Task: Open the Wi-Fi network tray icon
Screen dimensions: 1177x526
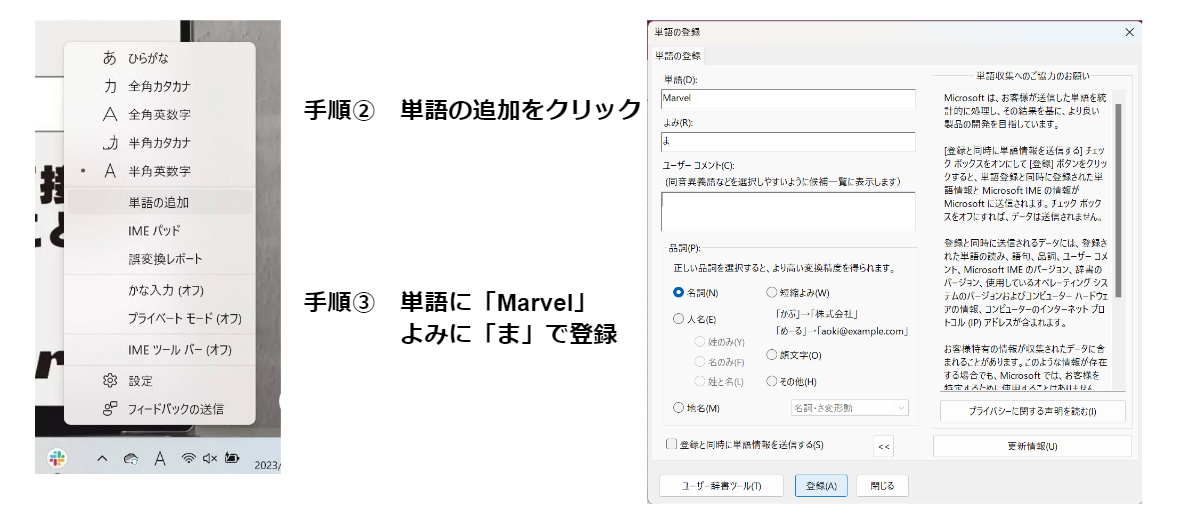Action: 188,458
